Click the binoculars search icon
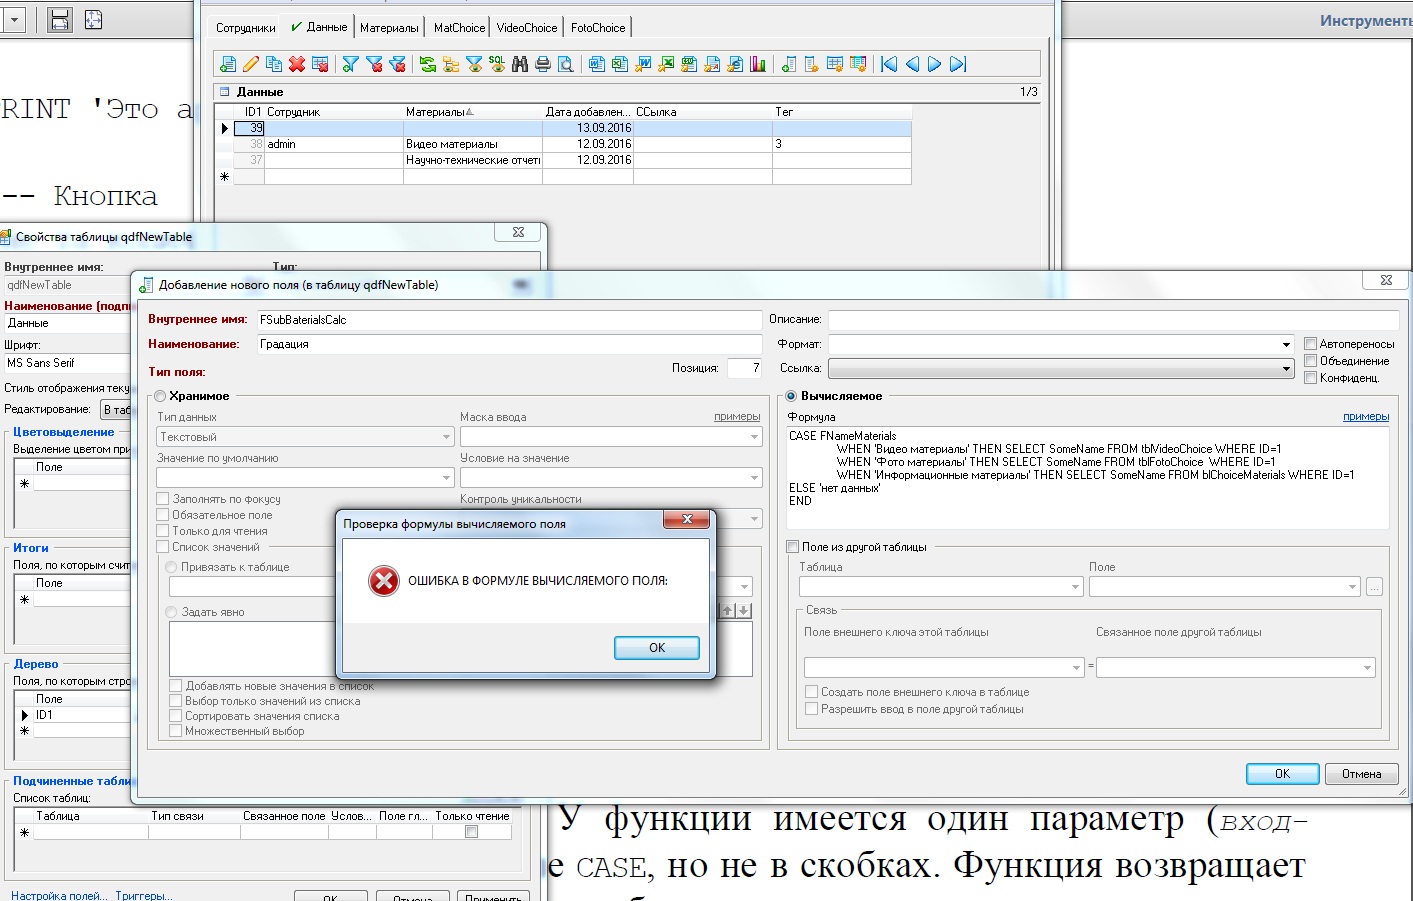Screen dimensions: 1413x901 pyautogui.click(x=520, y=64)
